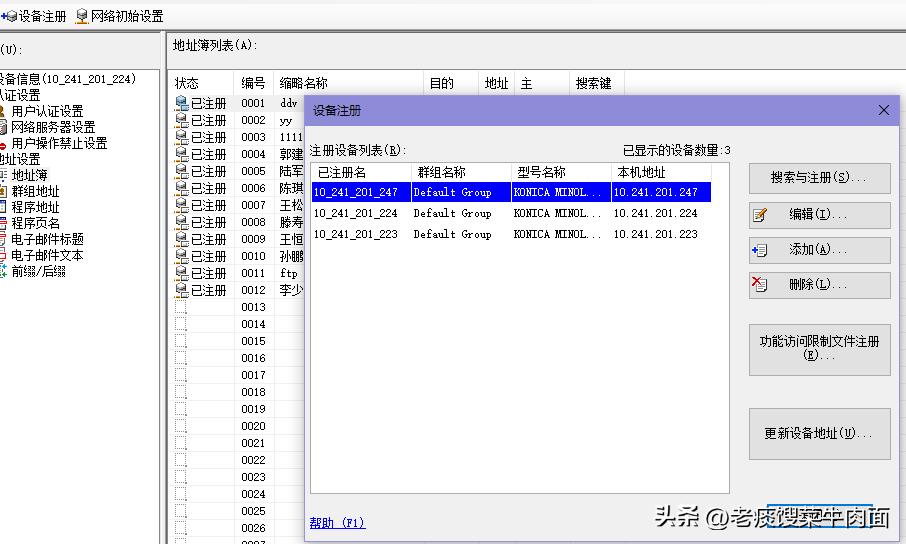This screenshot has width=906, height=544.
Task: Click 功能访问限制文件注册(E)... button
Action: pos(819,349)
